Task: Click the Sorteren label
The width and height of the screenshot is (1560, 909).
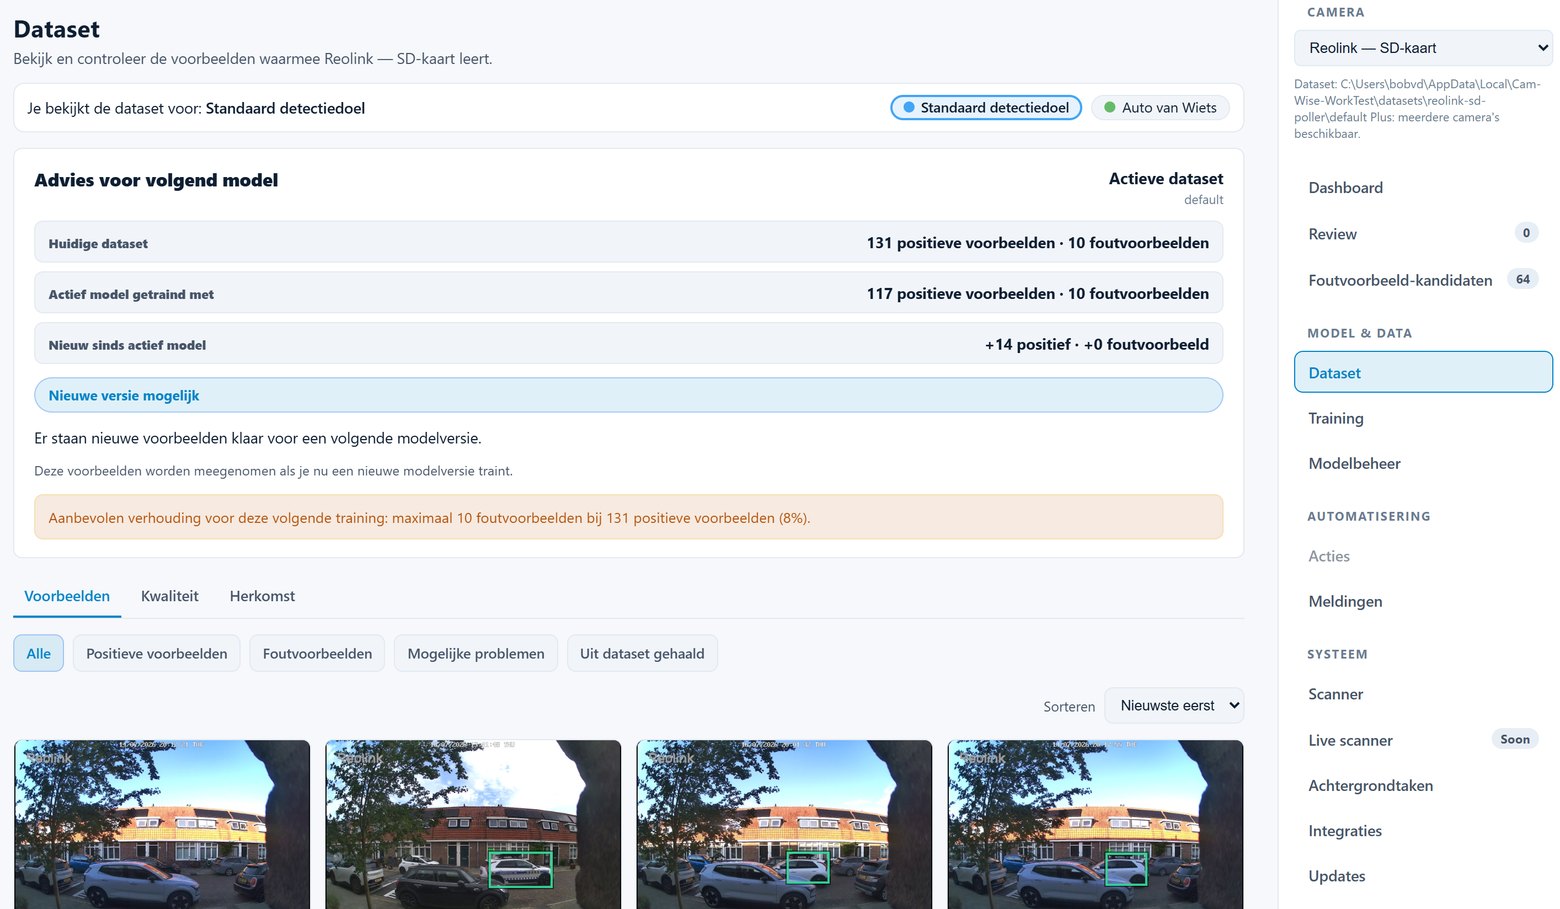Action: click(x=1069, y=706)
